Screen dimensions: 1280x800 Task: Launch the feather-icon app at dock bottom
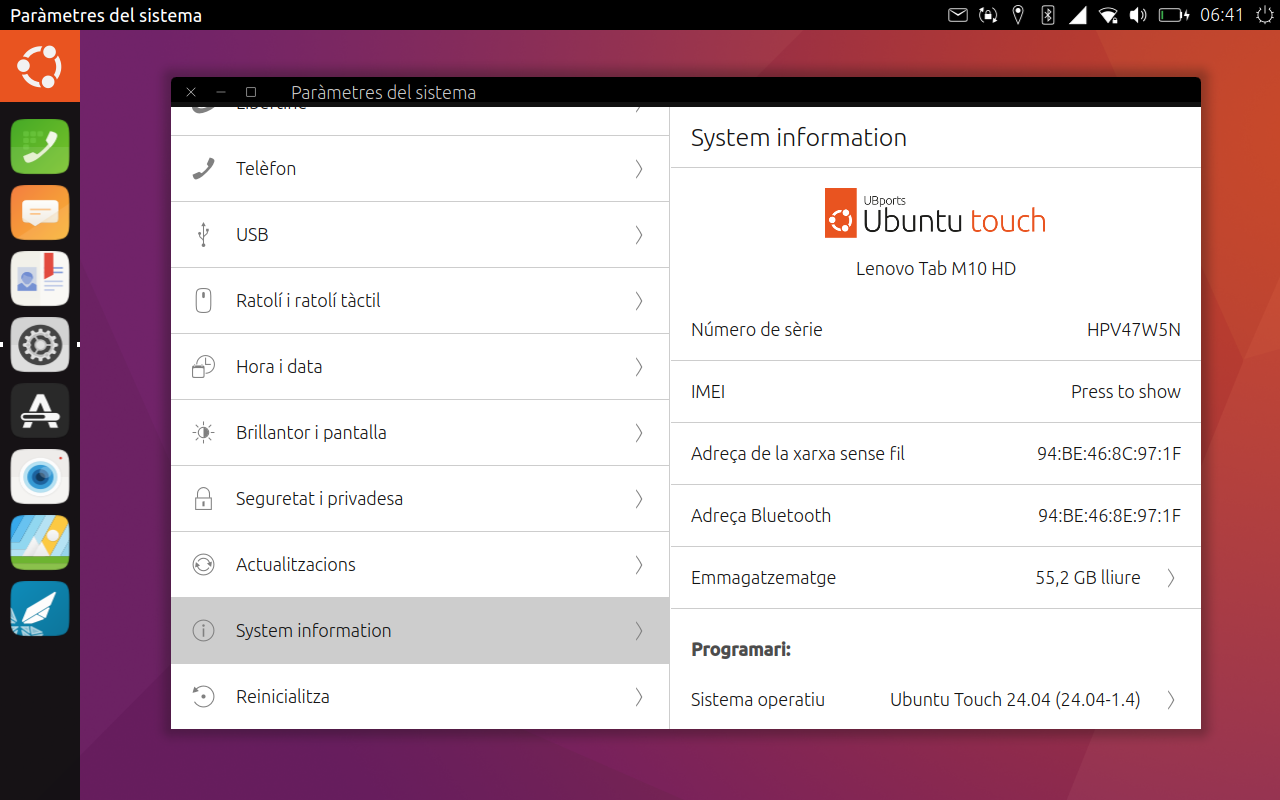click(x=40, y=609)
